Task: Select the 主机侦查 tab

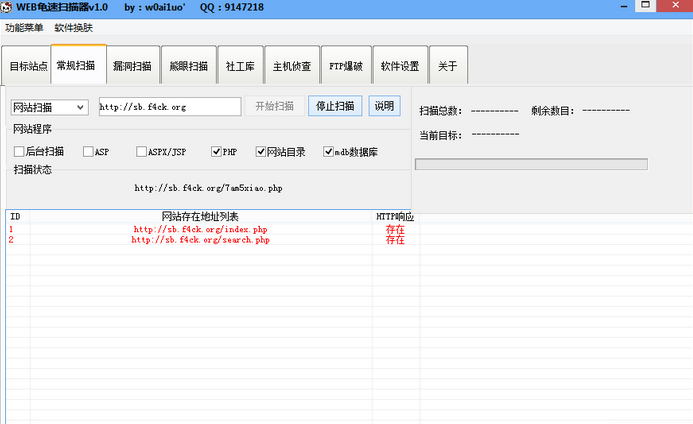Action: (x=292, y=66)
